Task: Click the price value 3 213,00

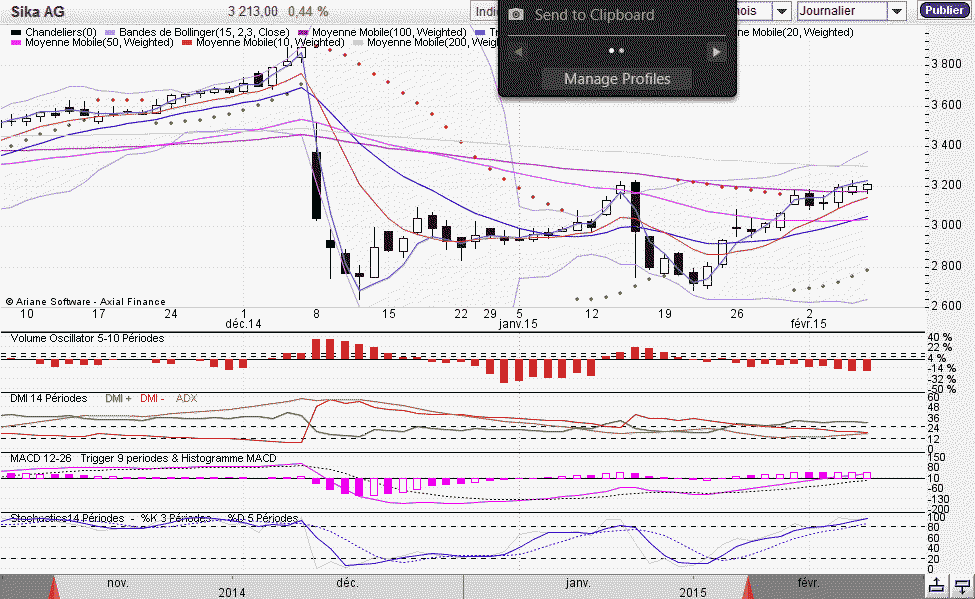Action: pyautogui.click(x=252, y=11)
